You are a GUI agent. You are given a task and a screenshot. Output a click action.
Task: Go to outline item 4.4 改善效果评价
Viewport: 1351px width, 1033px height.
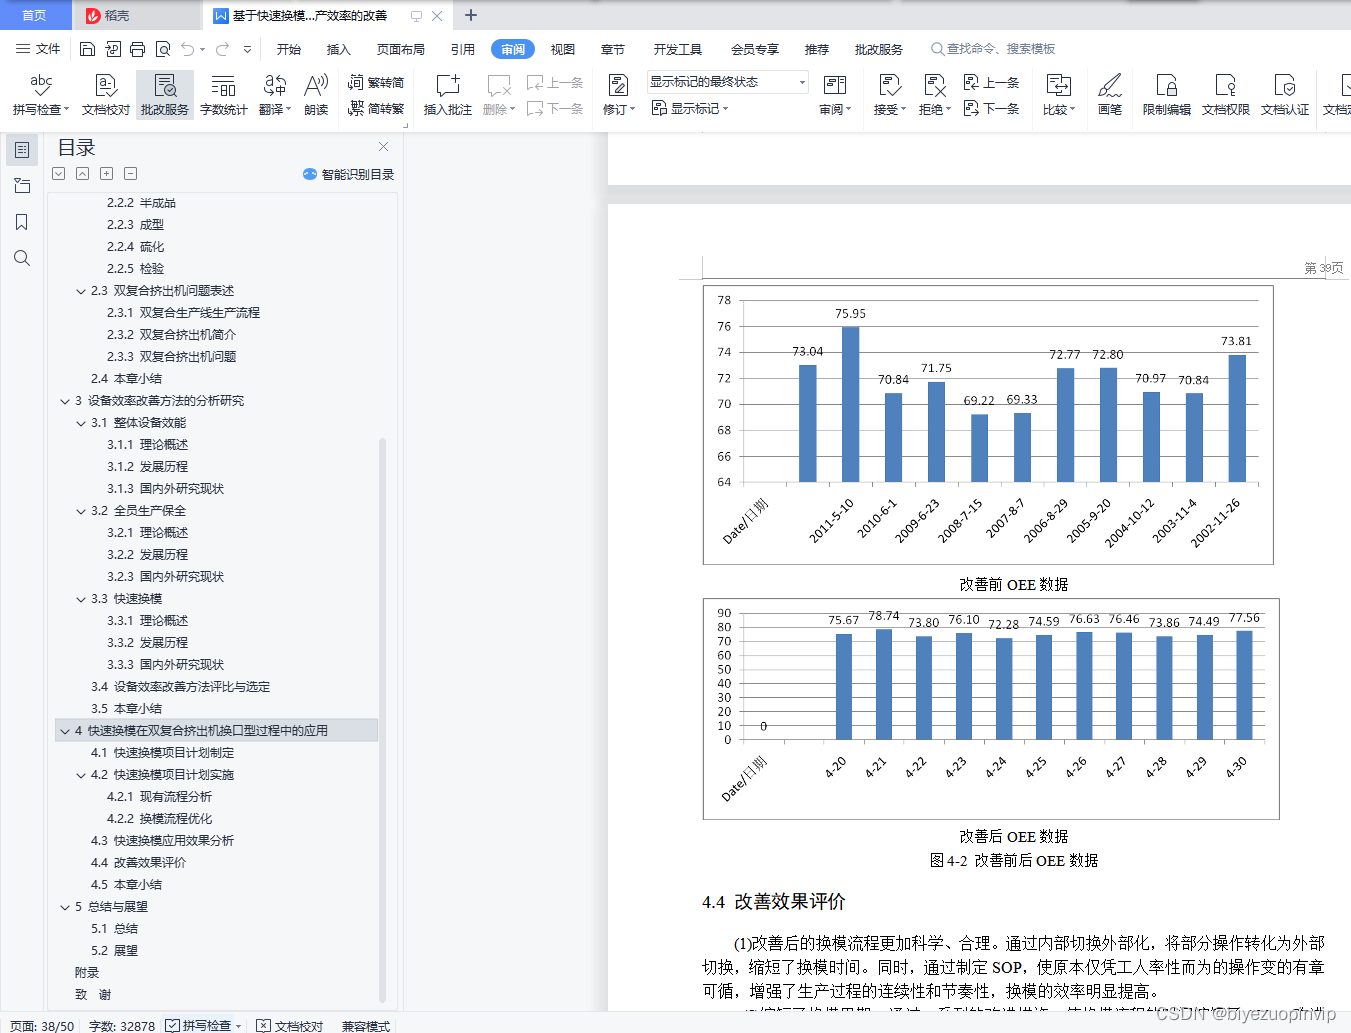coord(138,863)
